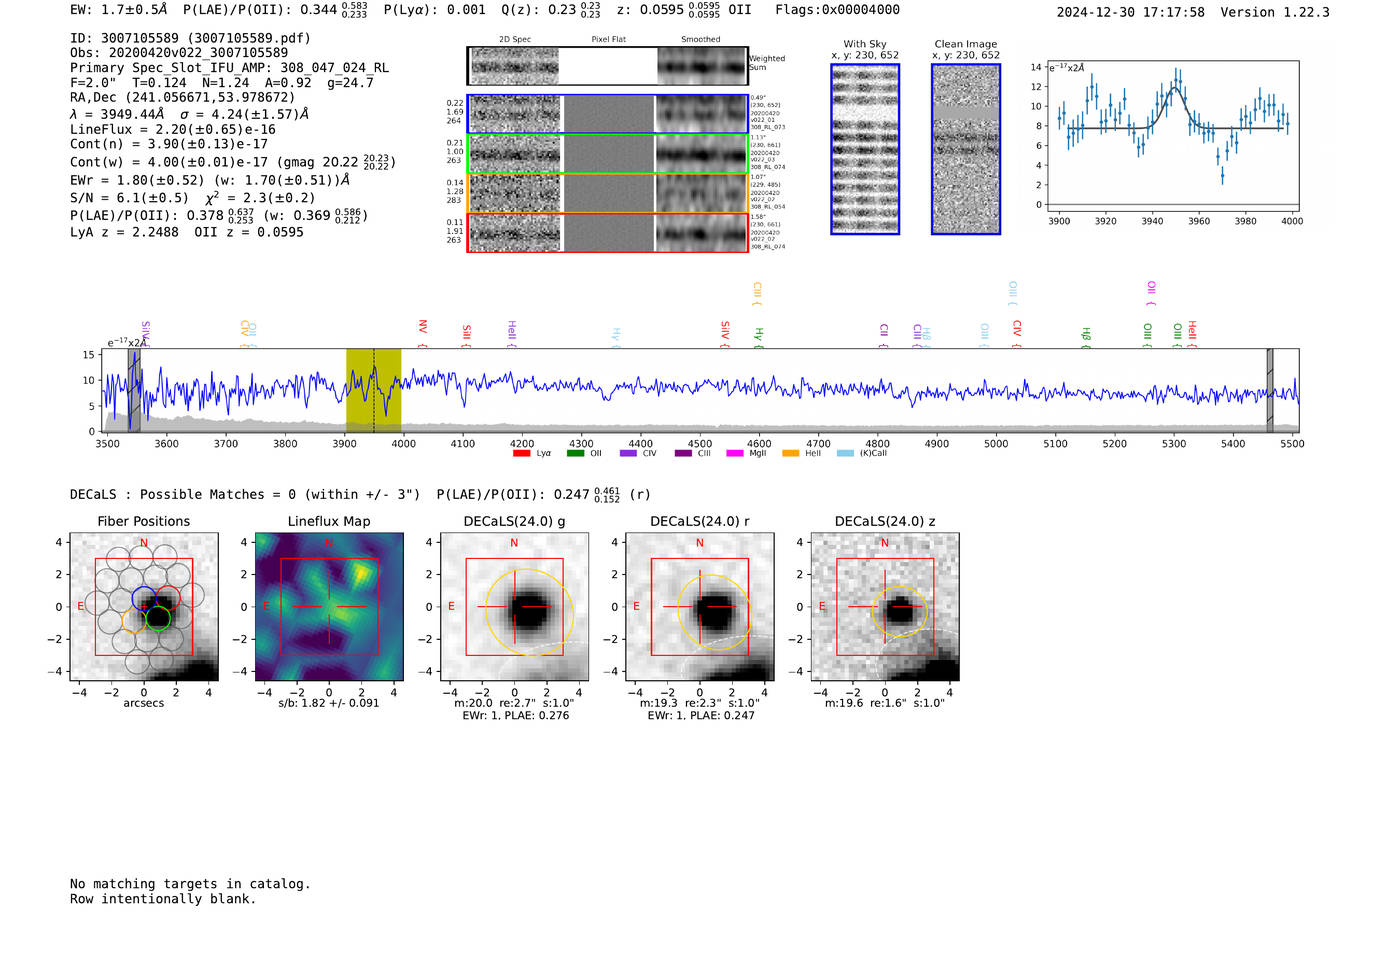The height and width of the screenshot is (953, 1400).
Task: Select the orange-bordered fiber spectrum row
Action: pyautogui.click(x=607, y=193)
